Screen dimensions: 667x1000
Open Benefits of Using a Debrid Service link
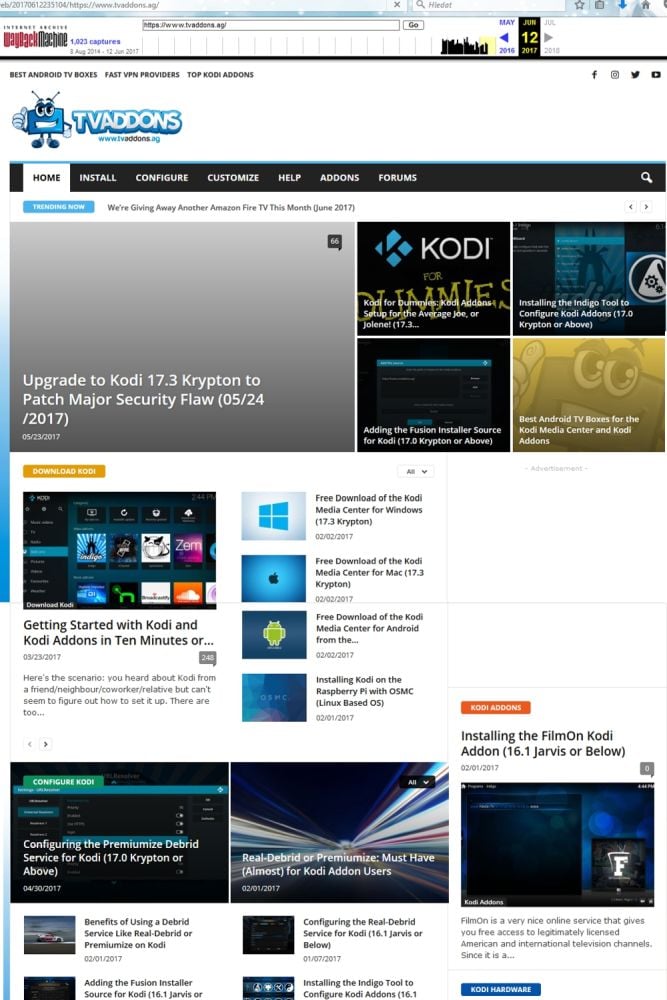click(138, 933)
